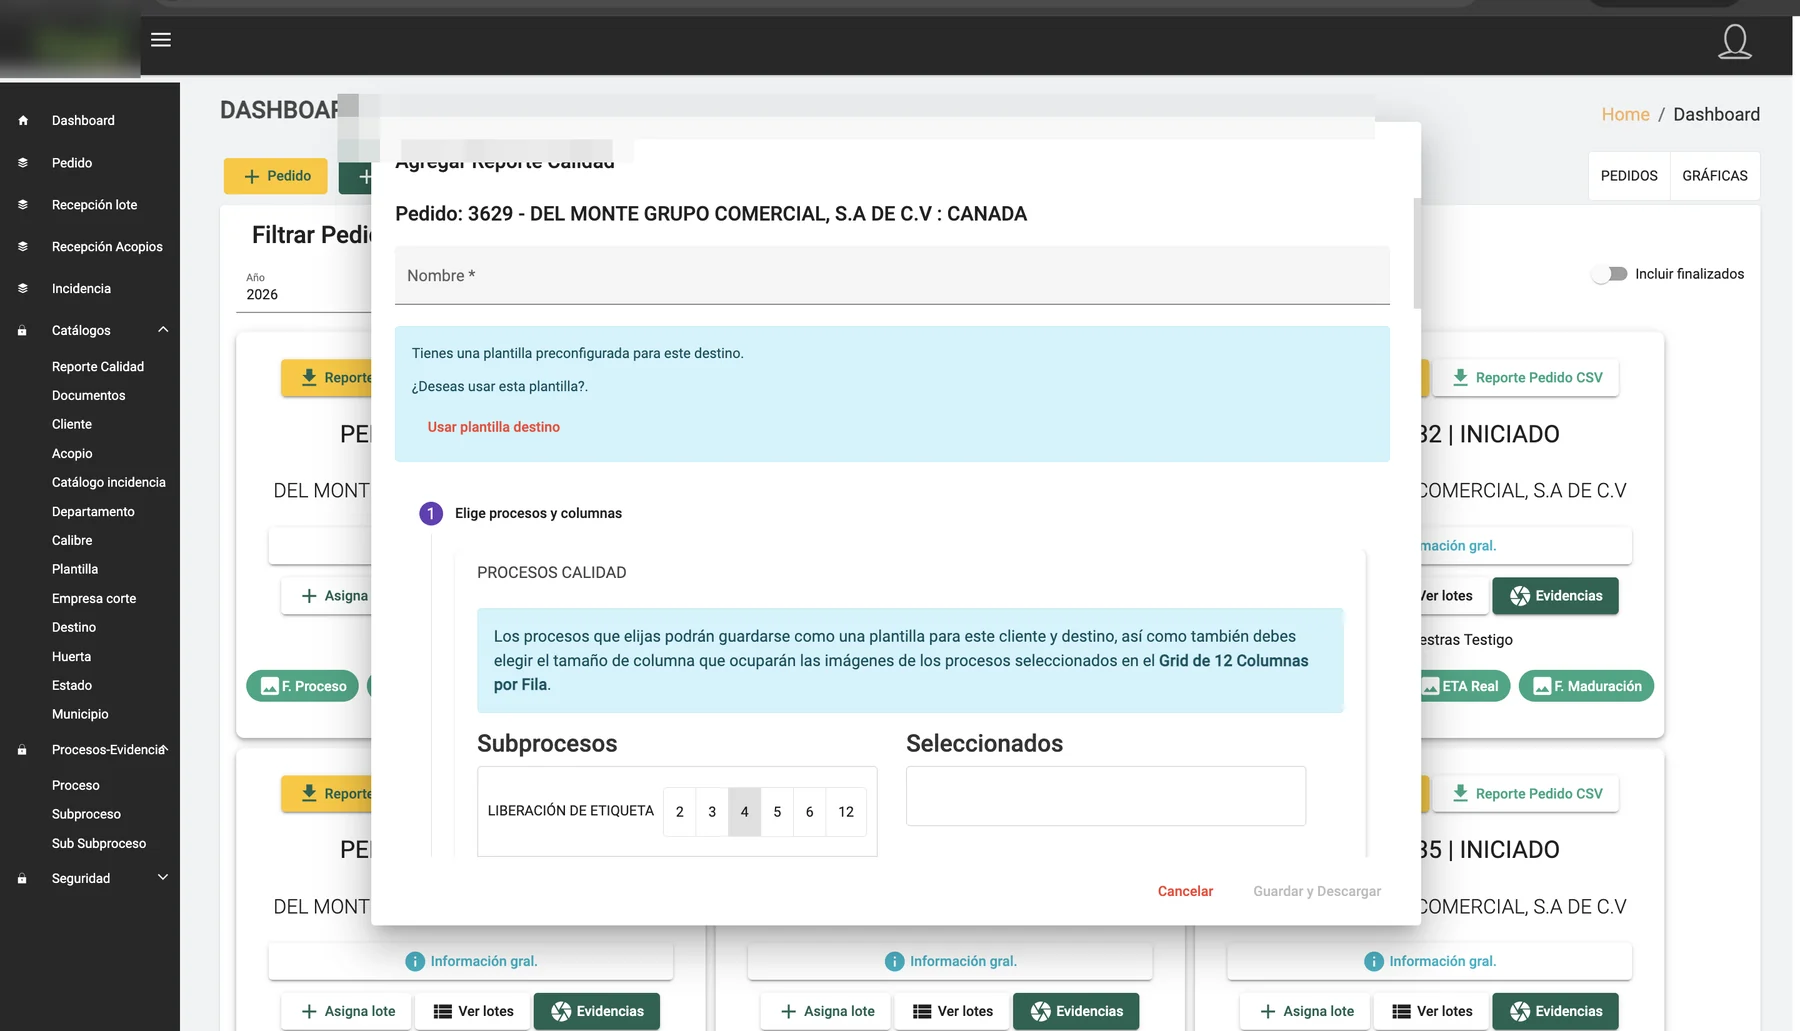Select column size 12 for LIBERACIÓN DE ETIQUETA
This screenshot has height=1031, width=1800.
846,811
